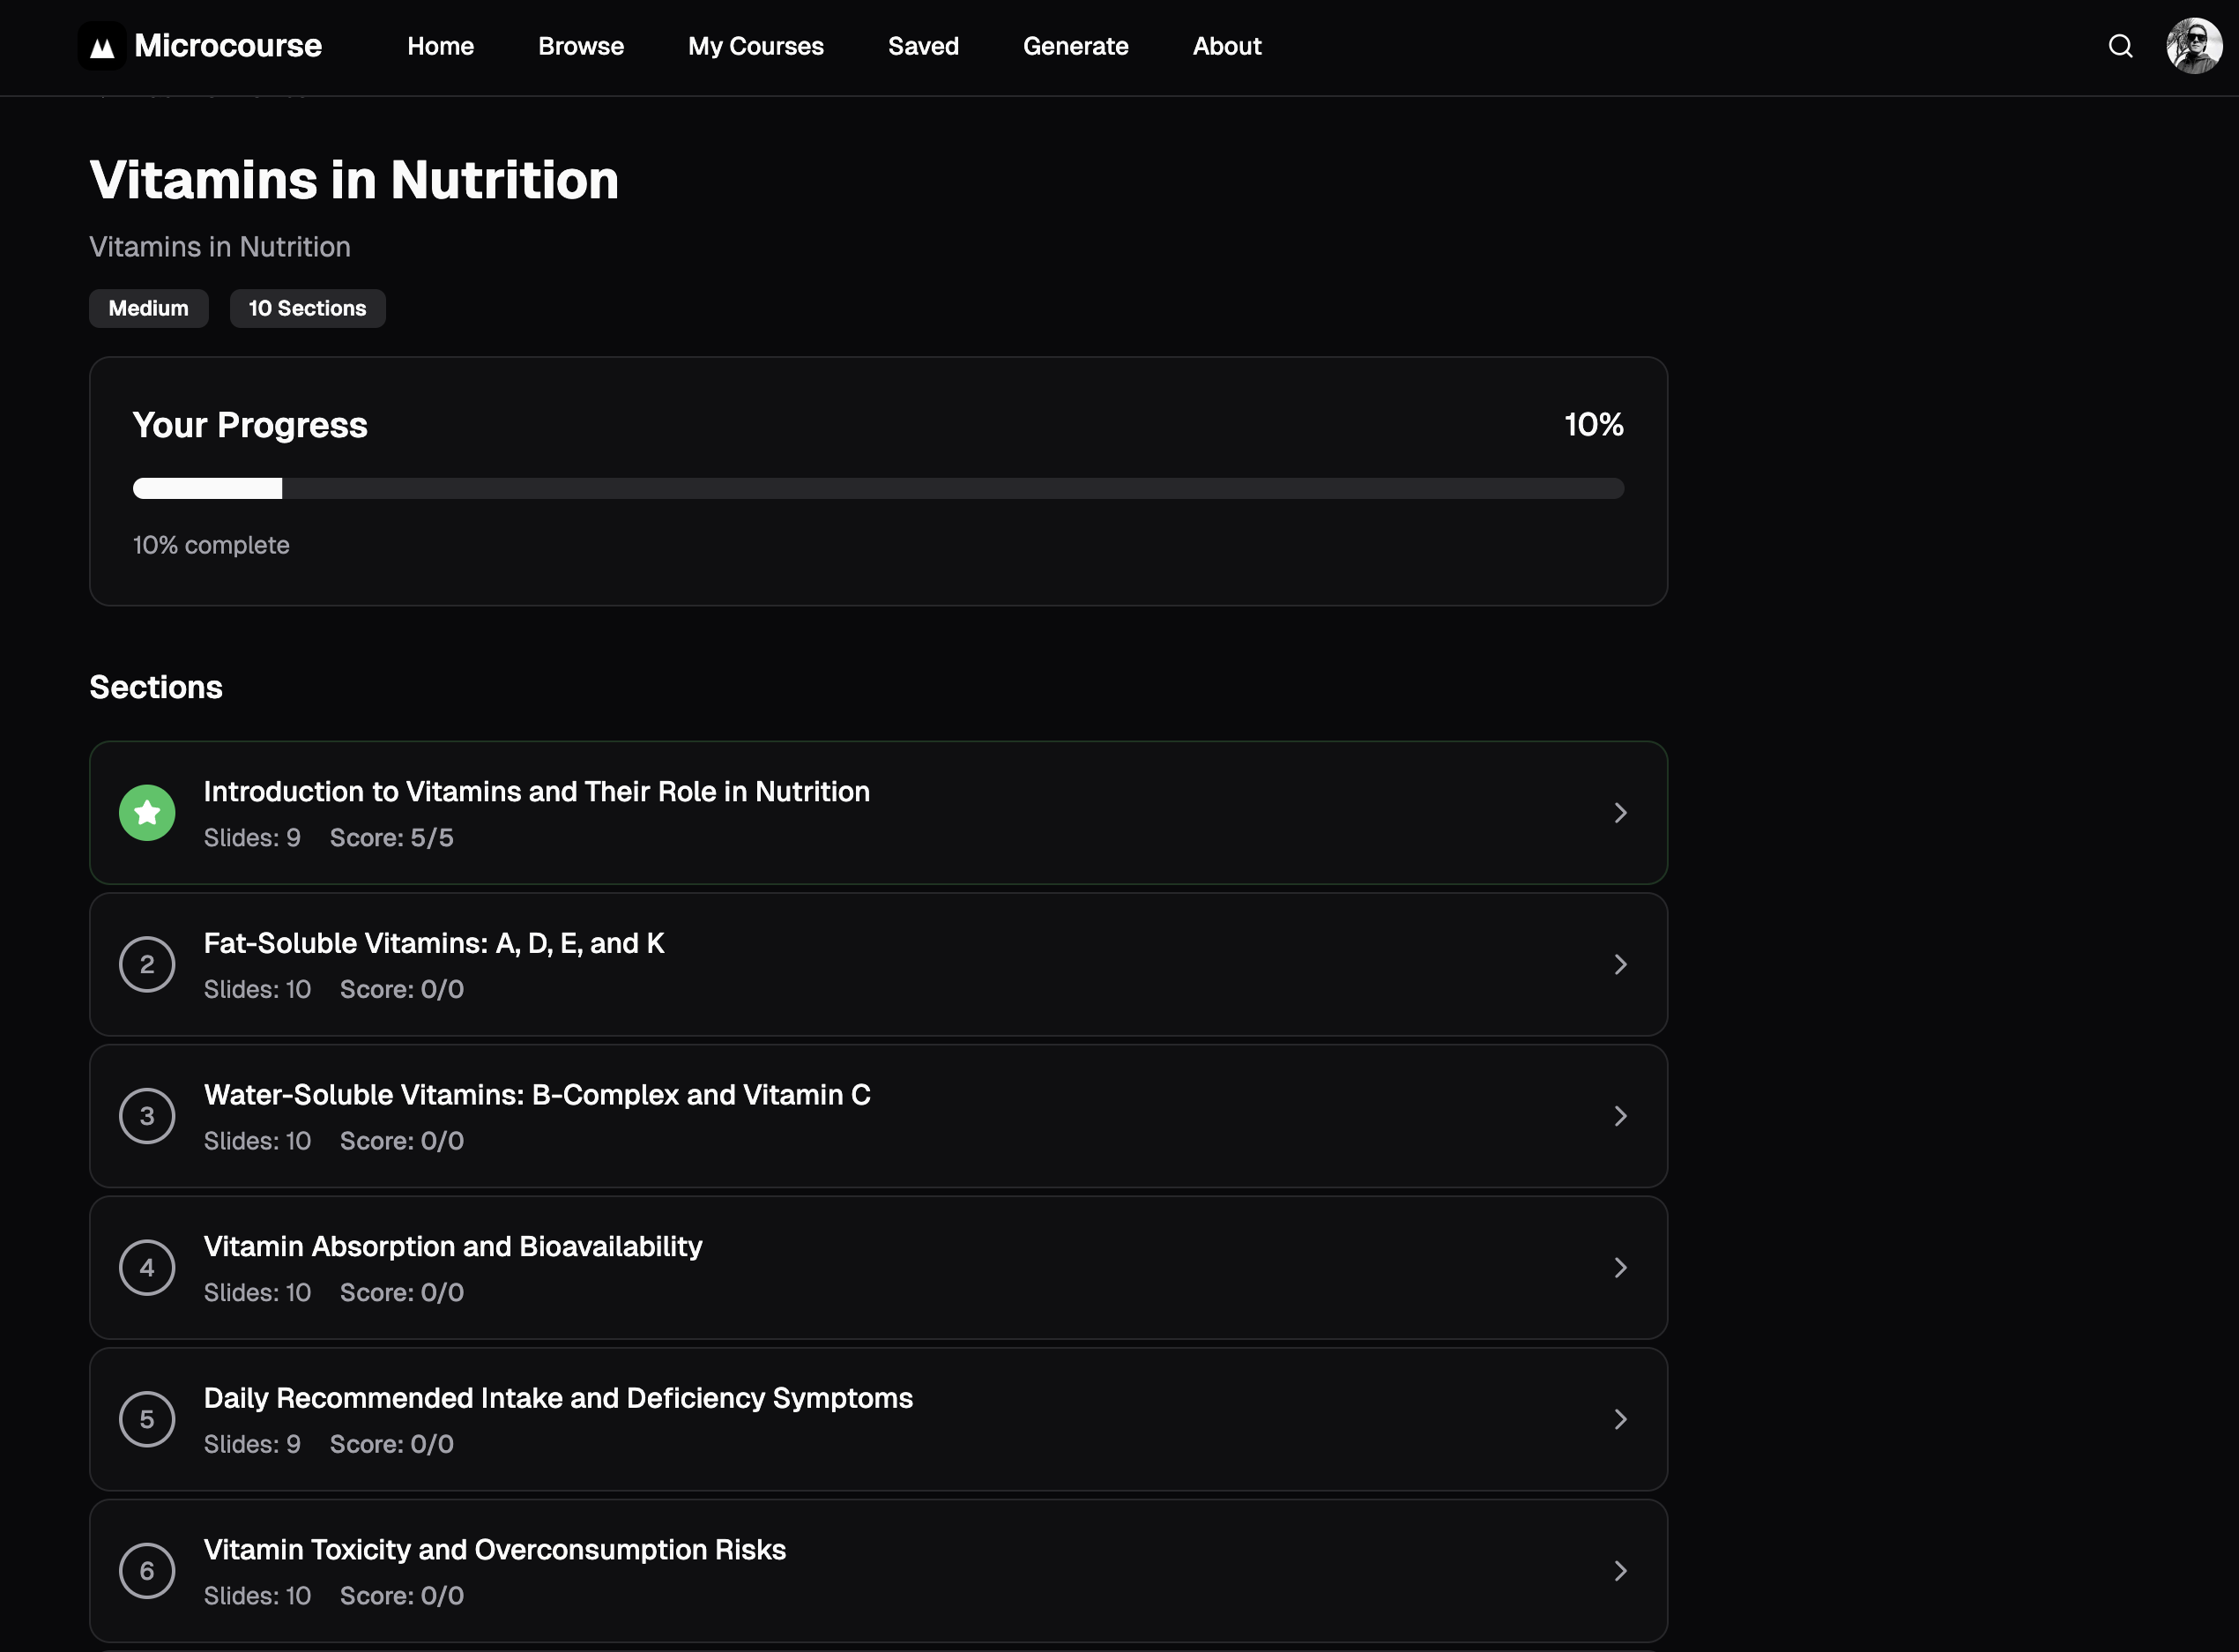Go to My Courses in navigation
Screen dimensions: 2239x1652
756,46
